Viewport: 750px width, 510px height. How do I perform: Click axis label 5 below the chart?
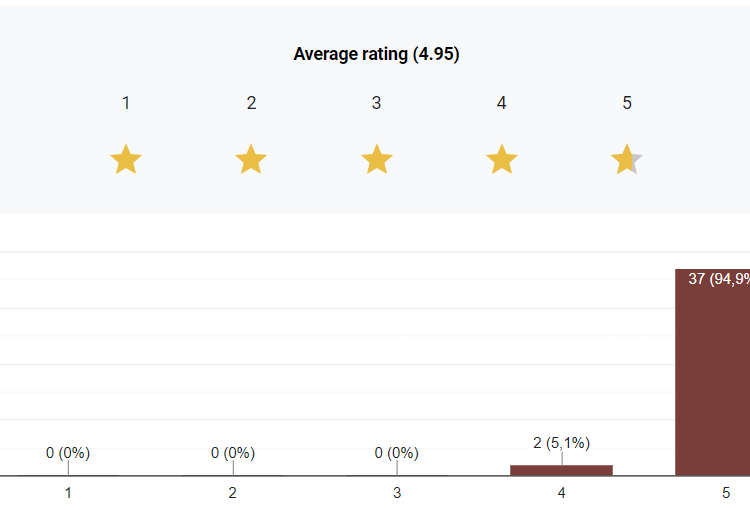[726, 492]
